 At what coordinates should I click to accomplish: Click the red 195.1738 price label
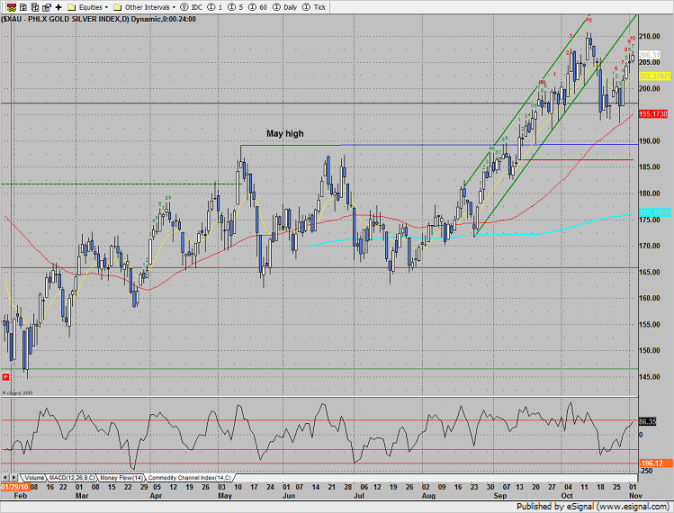point(653,114)
